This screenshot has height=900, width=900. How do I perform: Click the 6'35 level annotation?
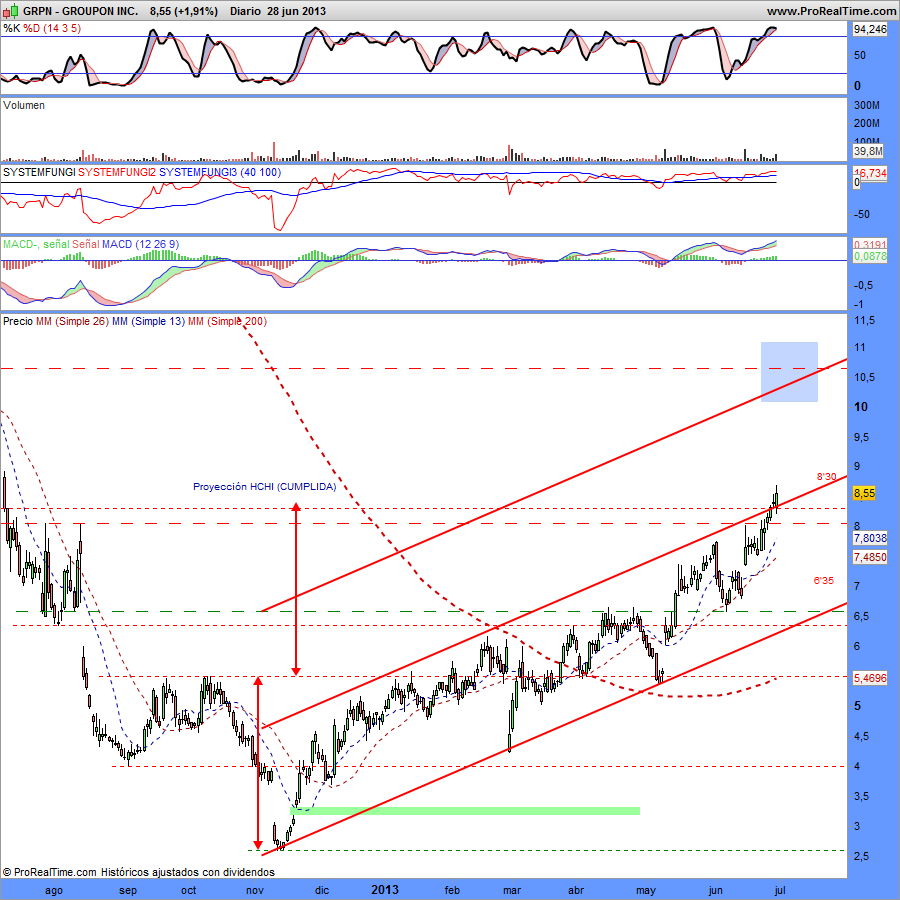pos(824,581)
